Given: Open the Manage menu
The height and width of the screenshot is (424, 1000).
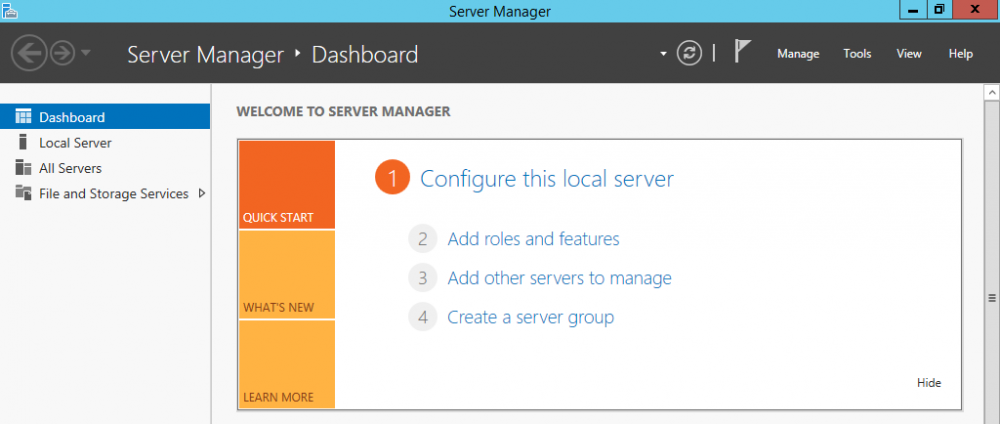Looking at the screenshot, I should coord(798,54).
